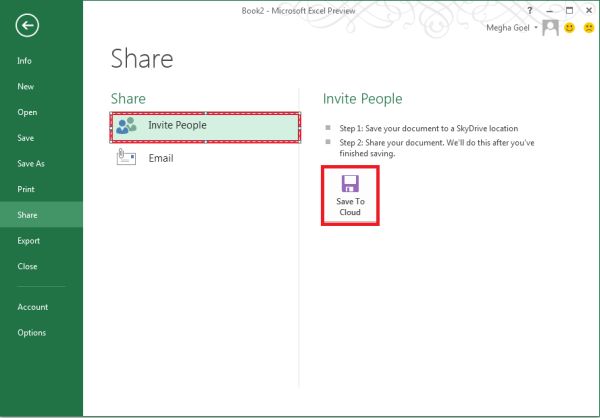Viewport: 600px width, 418px height.
Task: Maximize the Excel window
Action: coord(569,11)
